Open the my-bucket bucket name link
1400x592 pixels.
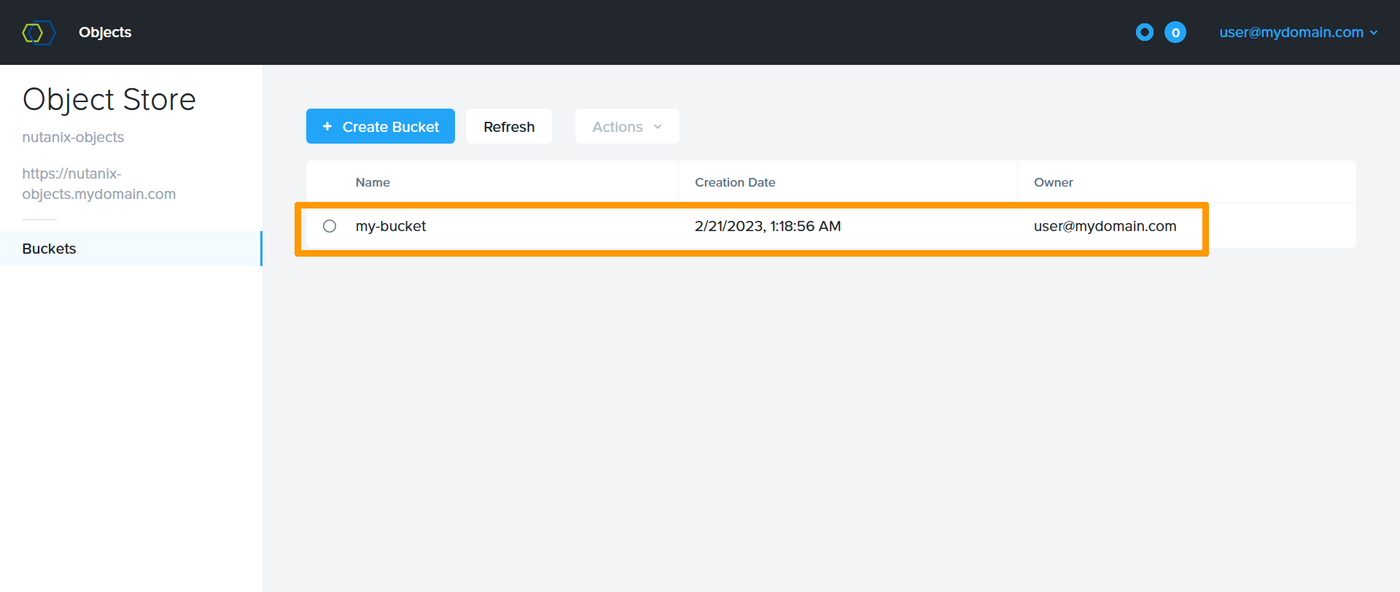coord(391,227)
